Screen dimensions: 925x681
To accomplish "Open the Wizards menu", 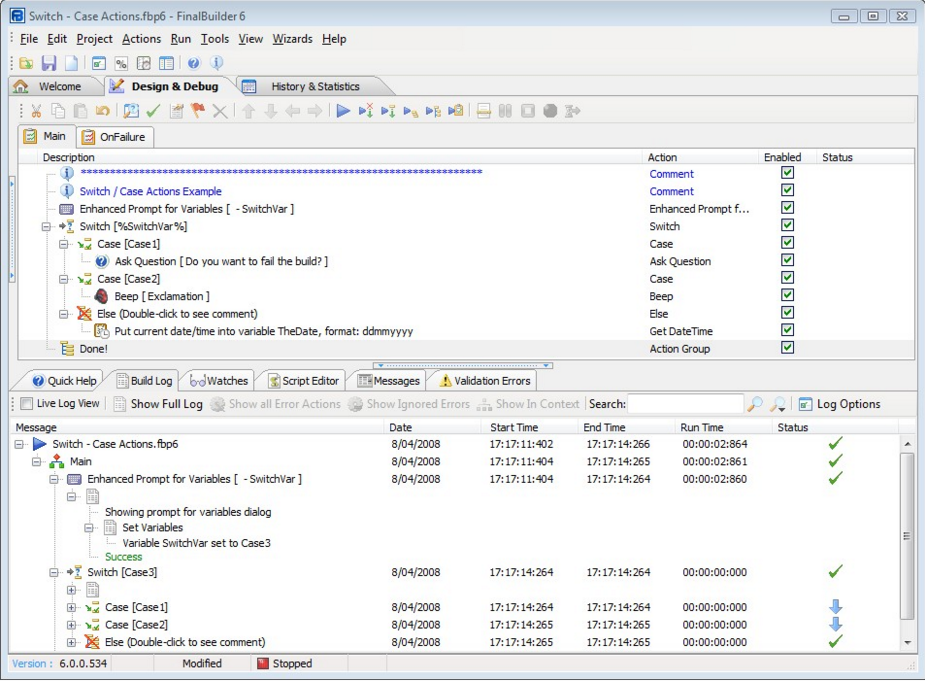I will point(292,39).
